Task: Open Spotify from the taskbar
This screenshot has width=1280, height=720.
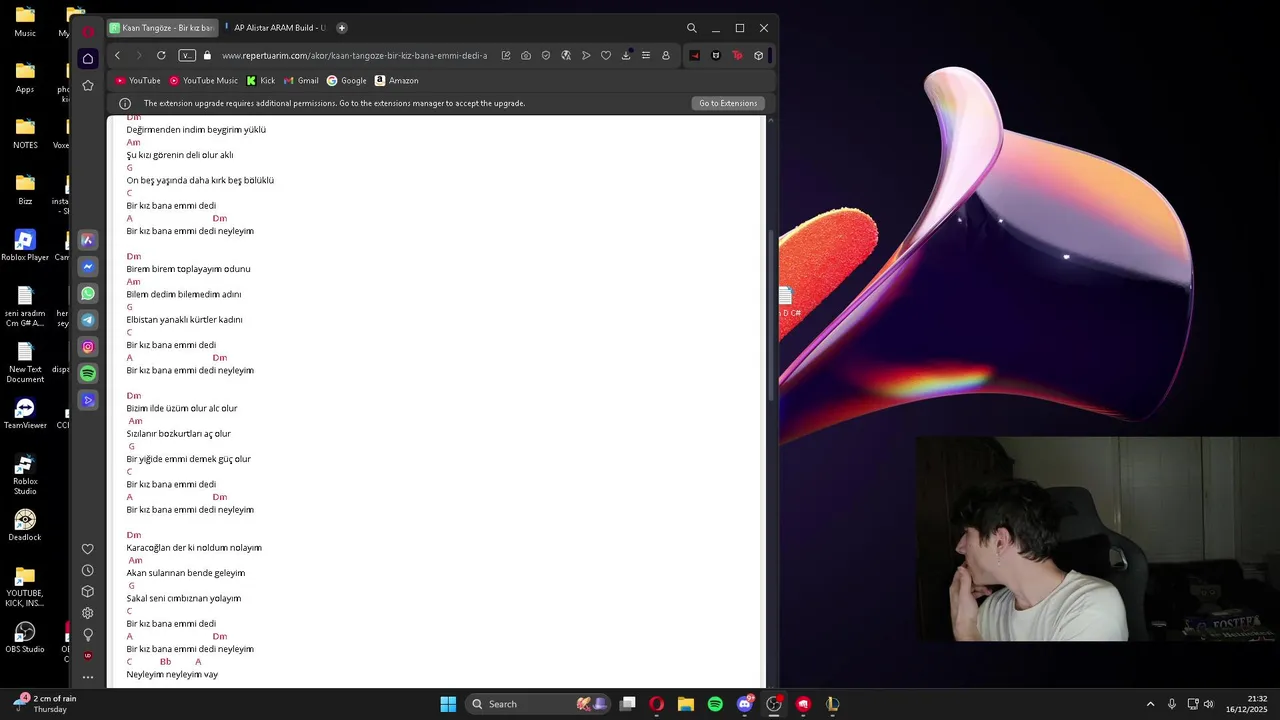Action: pos(715,704)
